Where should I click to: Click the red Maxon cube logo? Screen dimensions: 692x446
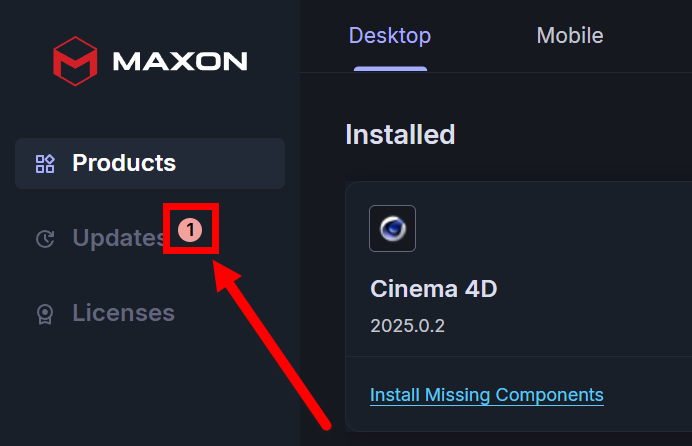click(x=77, y=61)
